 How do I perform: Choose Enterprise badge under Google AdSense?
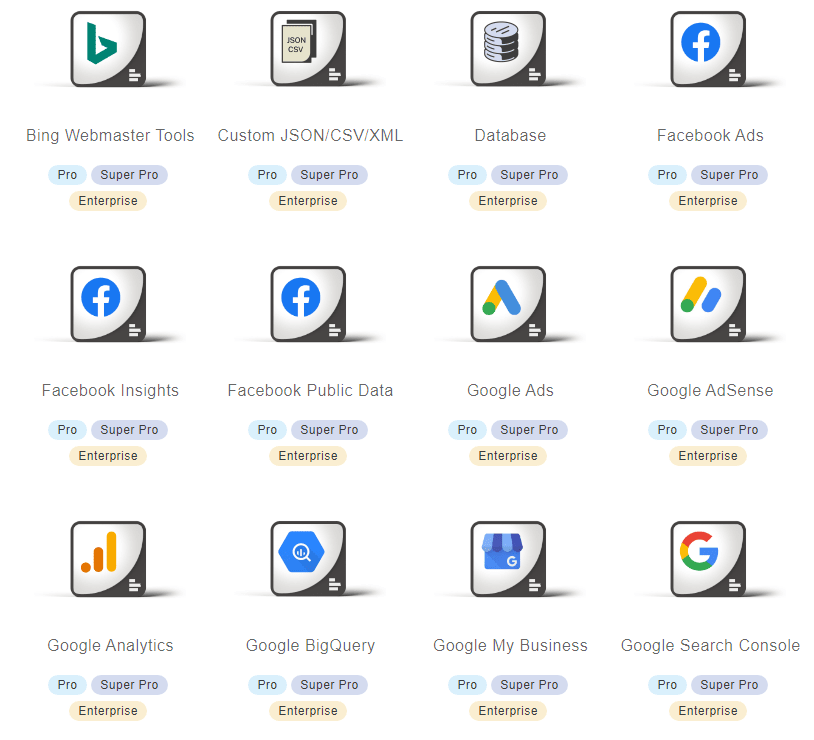708,456
